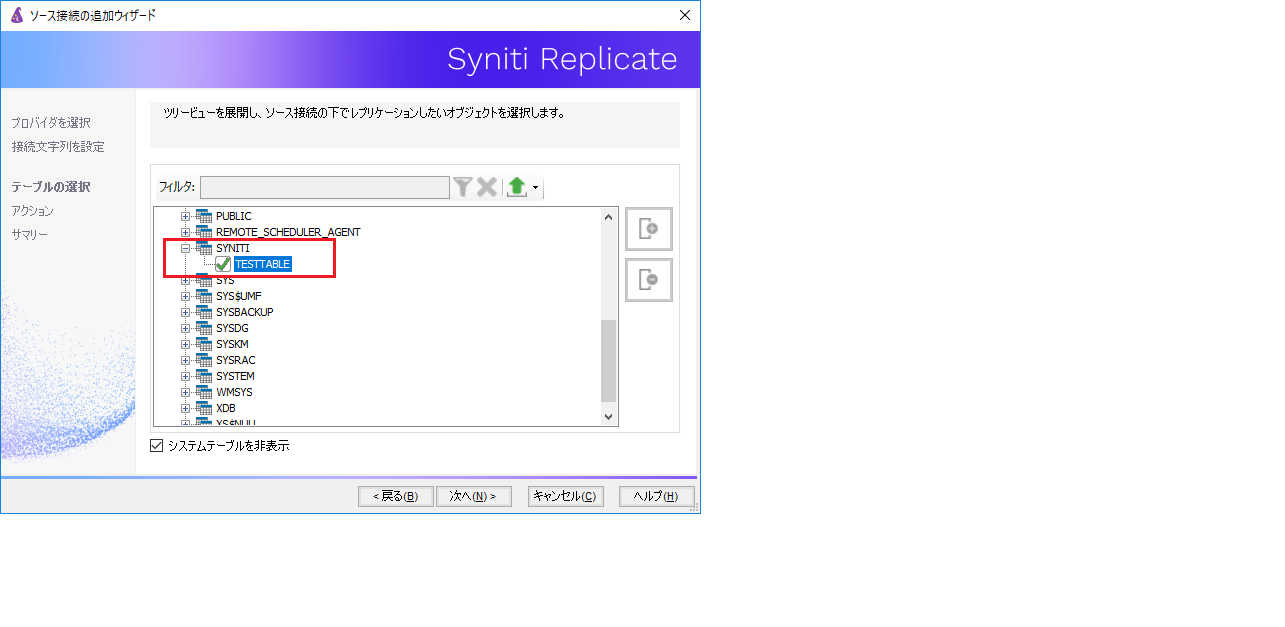Toggle the システムテーブルを非表示 checkbox
Image resolution: width=1285 pixels, height=627 pixels.
click(x=156, y=446)
